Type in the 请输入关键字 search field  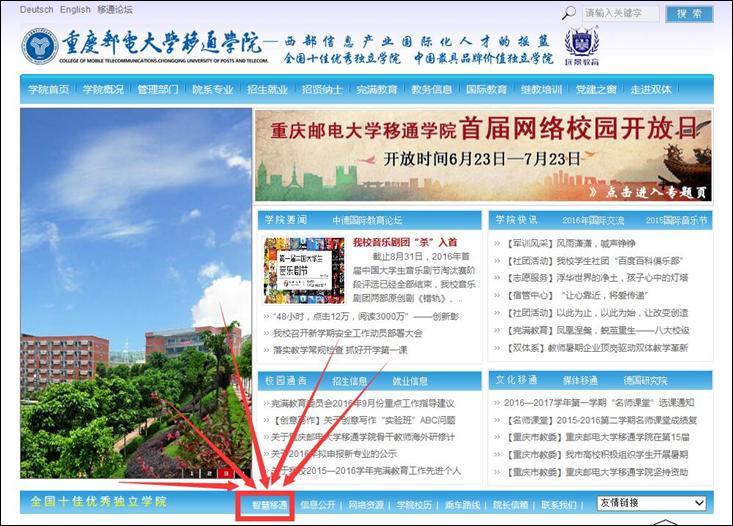point(620,14)
